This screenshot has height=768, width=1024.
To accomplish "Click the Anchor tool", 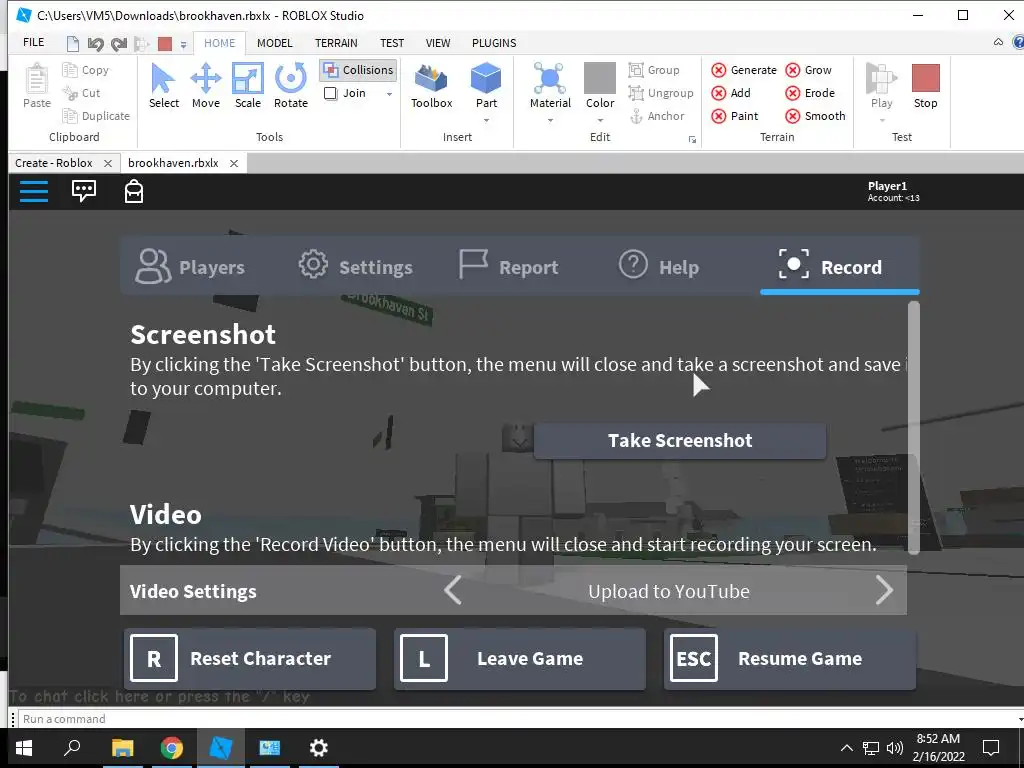I will point(657,116).
